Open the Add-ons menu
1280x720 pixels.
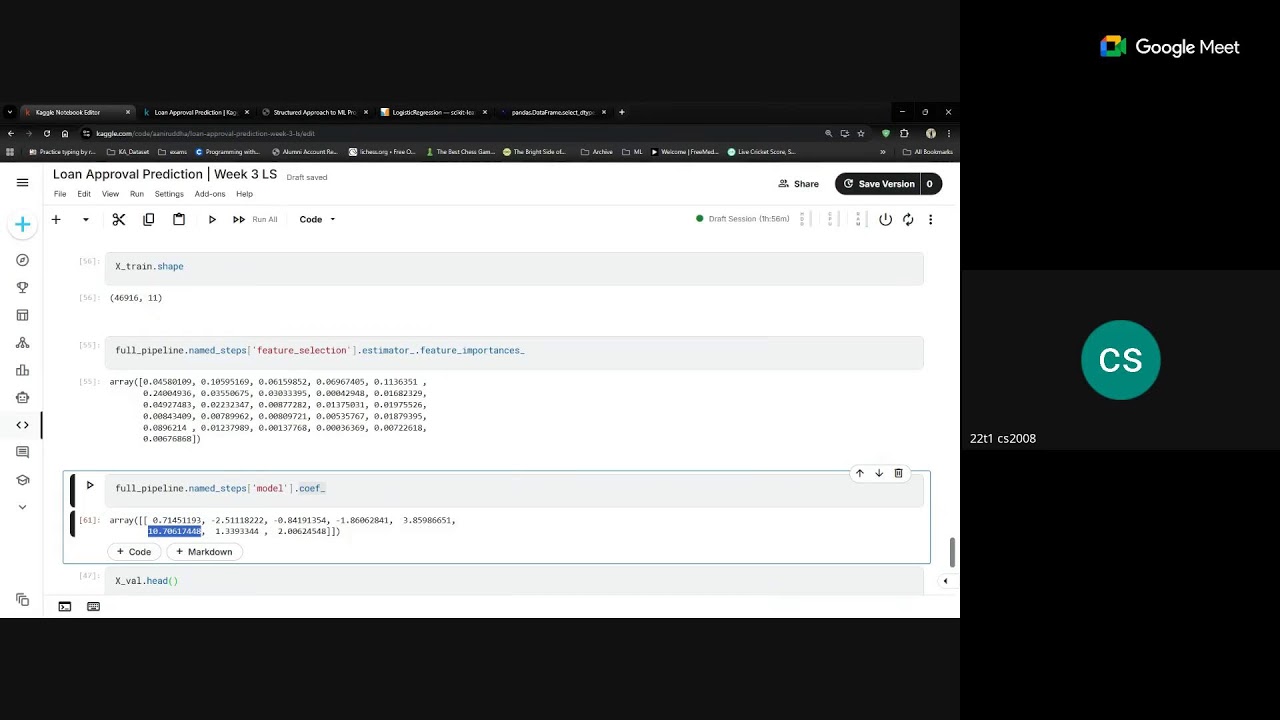(x=210, y=194)
